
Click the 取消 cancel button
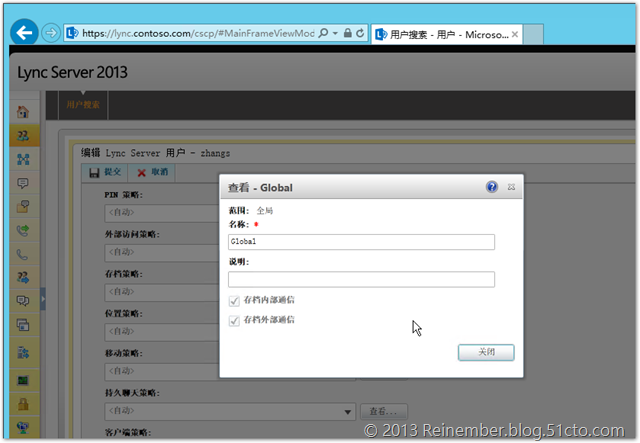(x=152, y=172)
